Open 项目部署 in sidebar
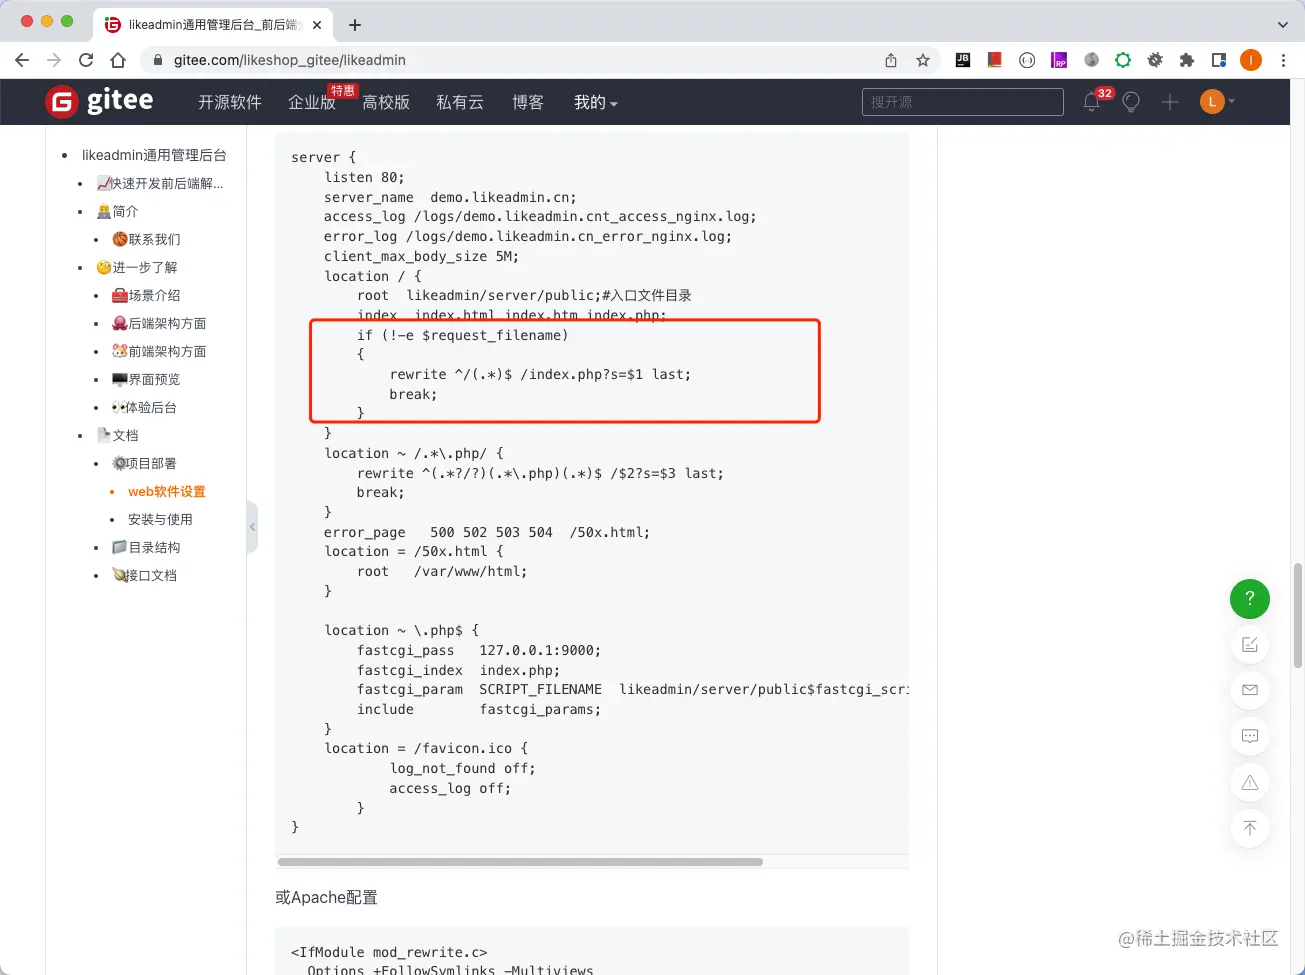This screenshot has width=1305, height=975. [x=145, y=463]
